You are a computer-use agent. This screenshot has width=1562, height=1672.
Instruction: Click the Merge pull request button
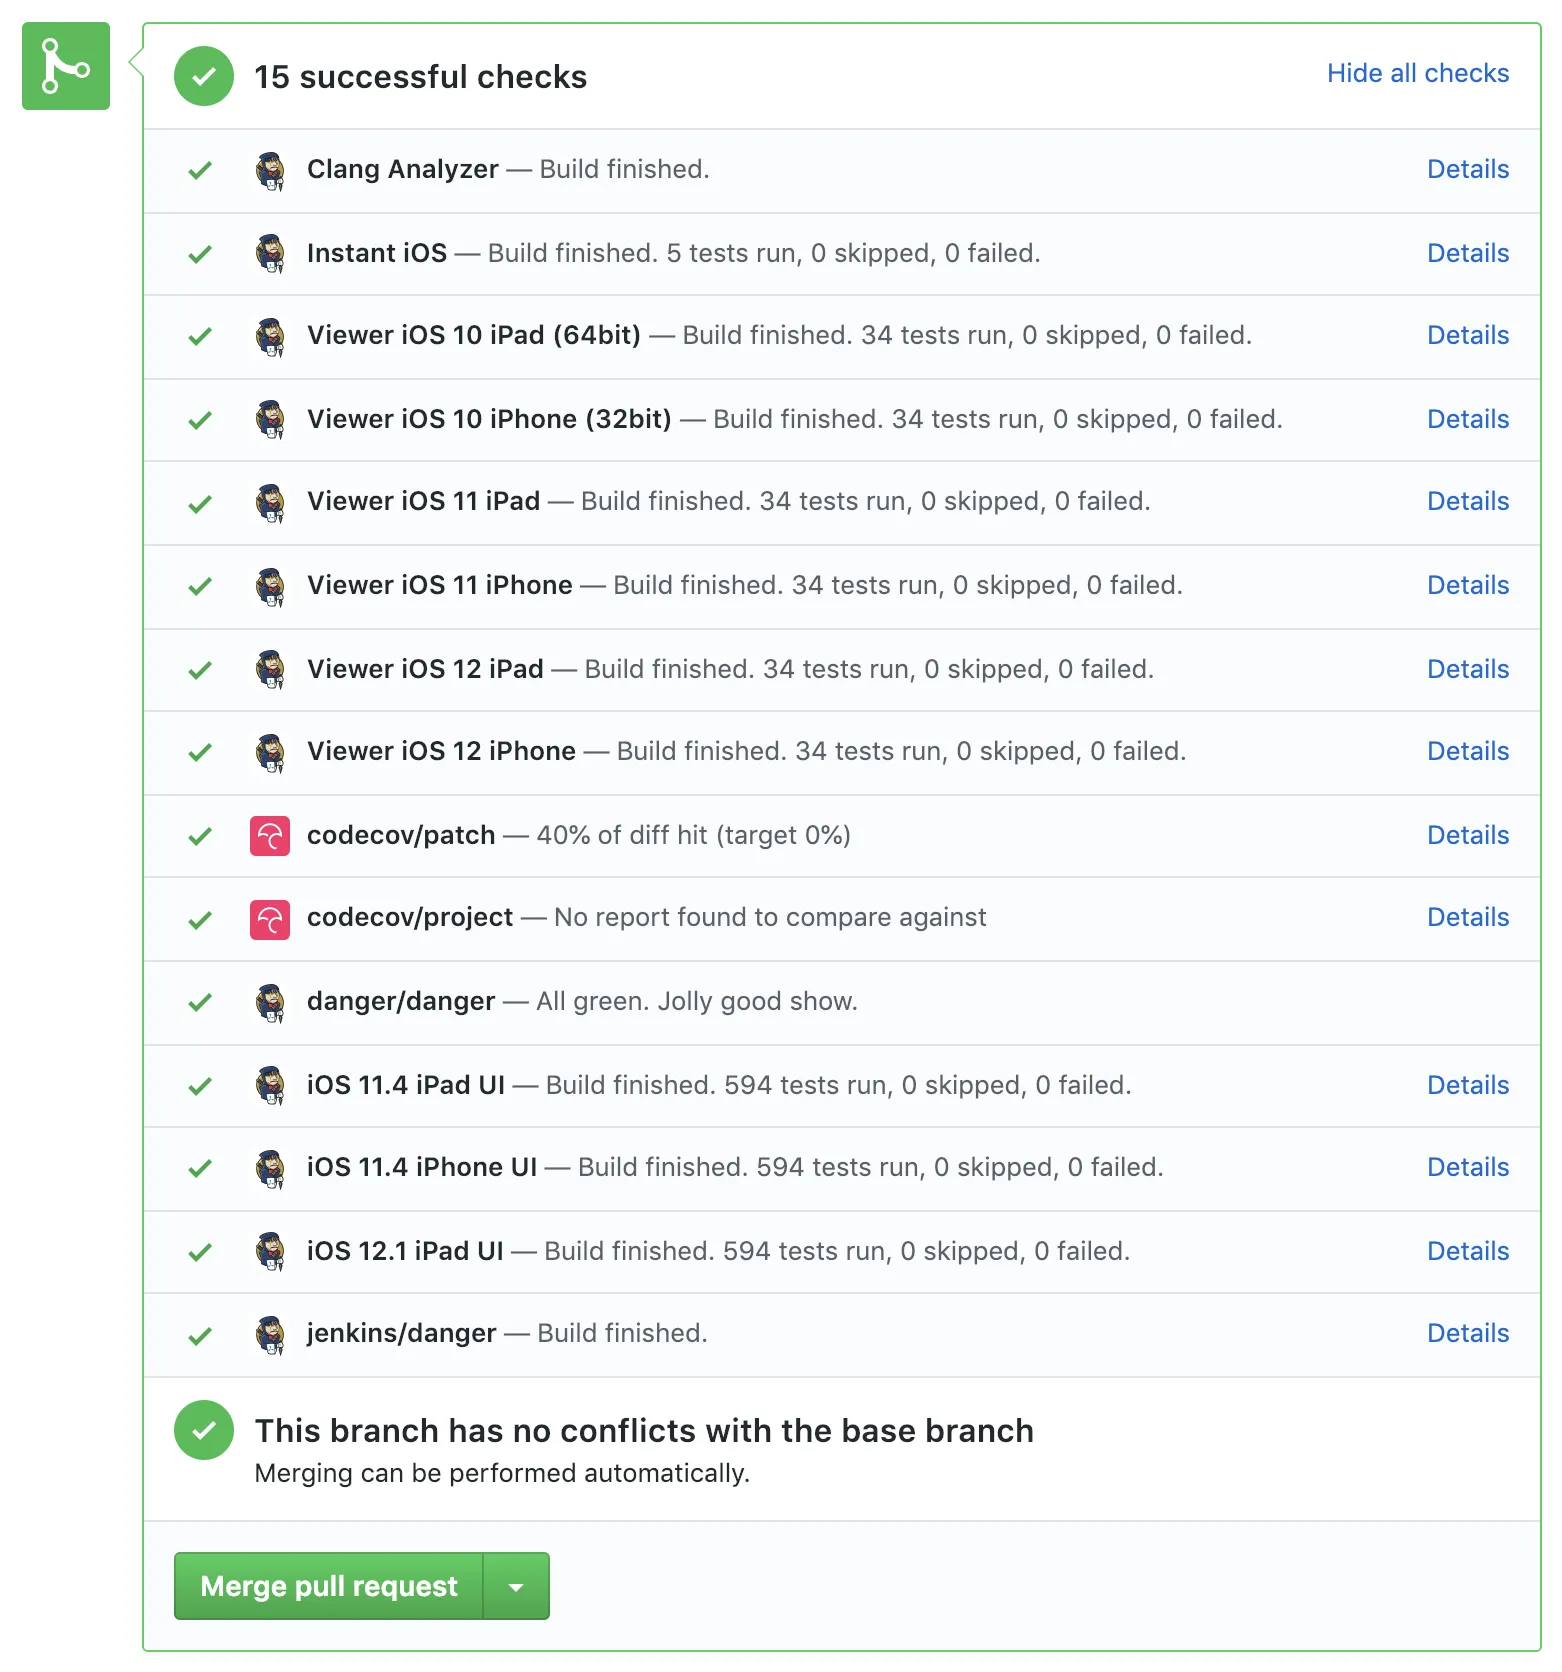[x=329, y=1586]
